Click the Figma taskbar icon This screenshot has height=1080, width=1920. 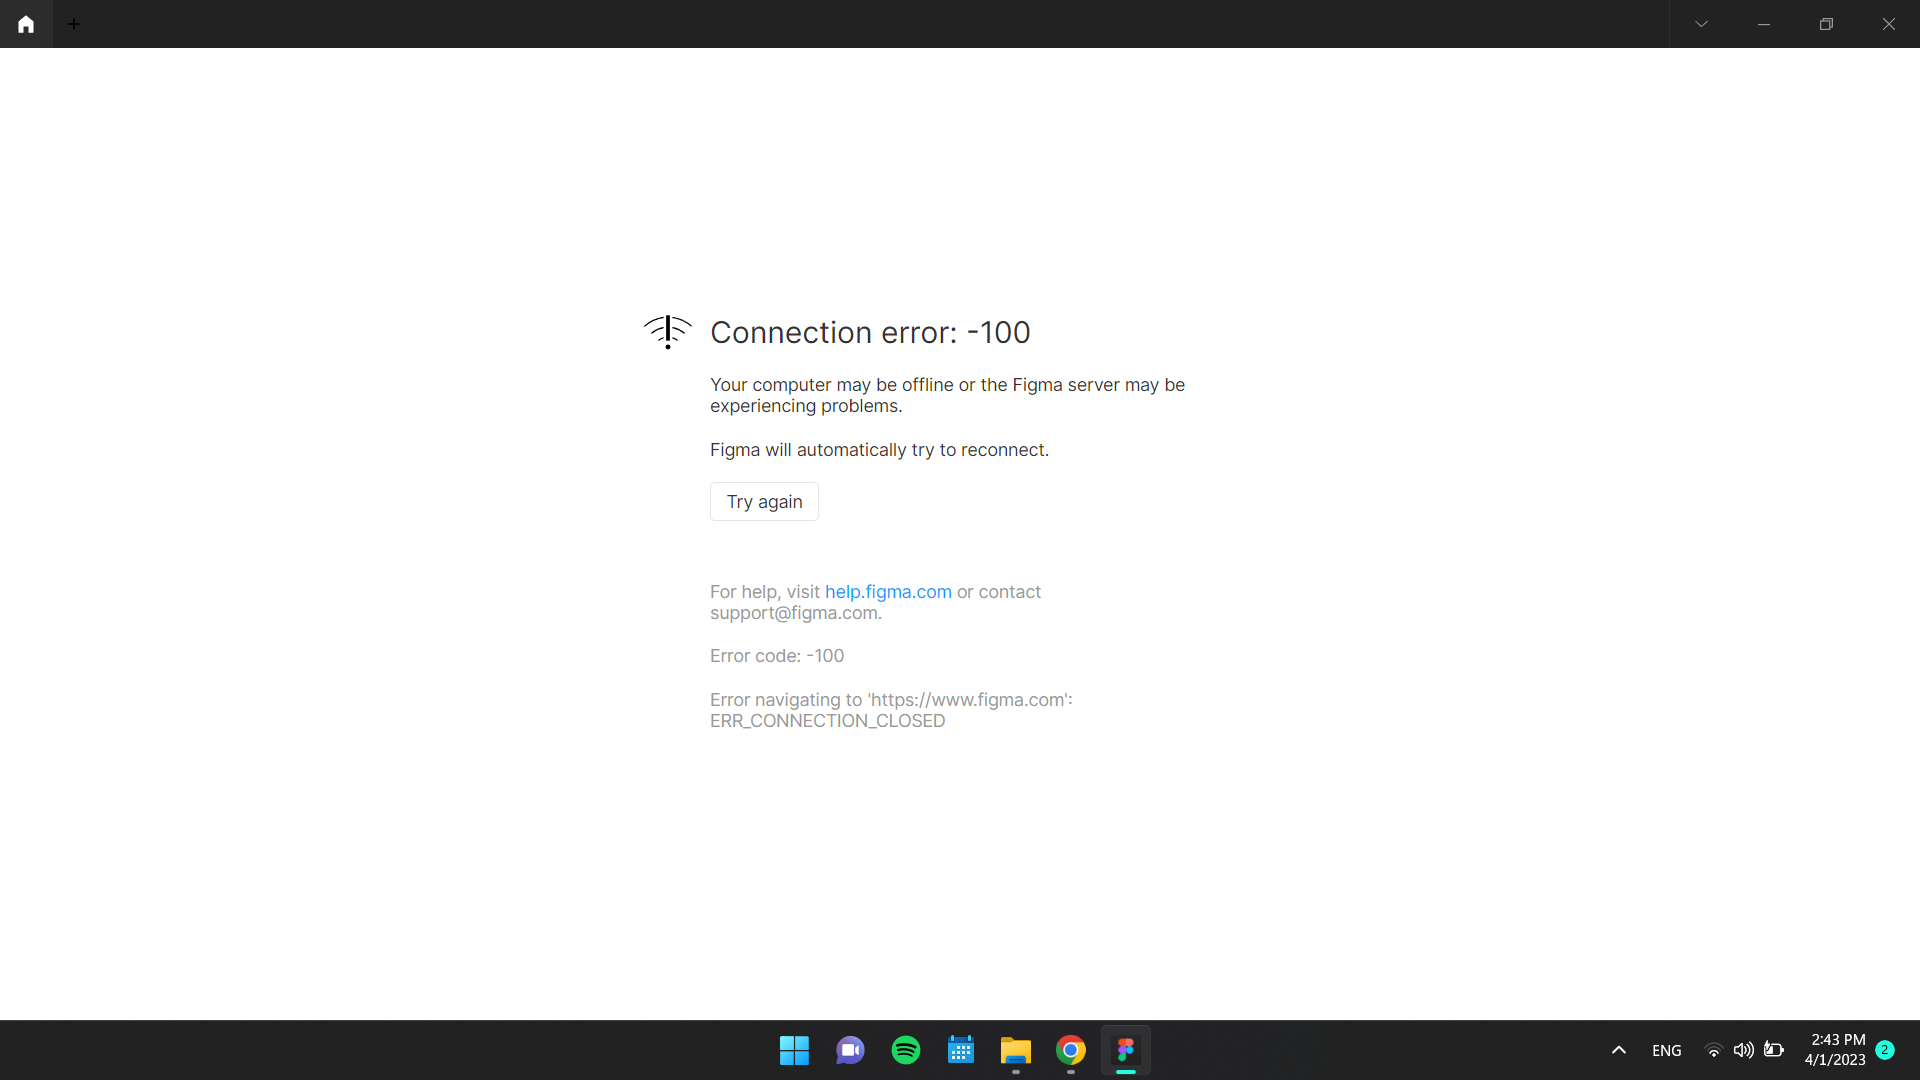pos(1126,1050)
